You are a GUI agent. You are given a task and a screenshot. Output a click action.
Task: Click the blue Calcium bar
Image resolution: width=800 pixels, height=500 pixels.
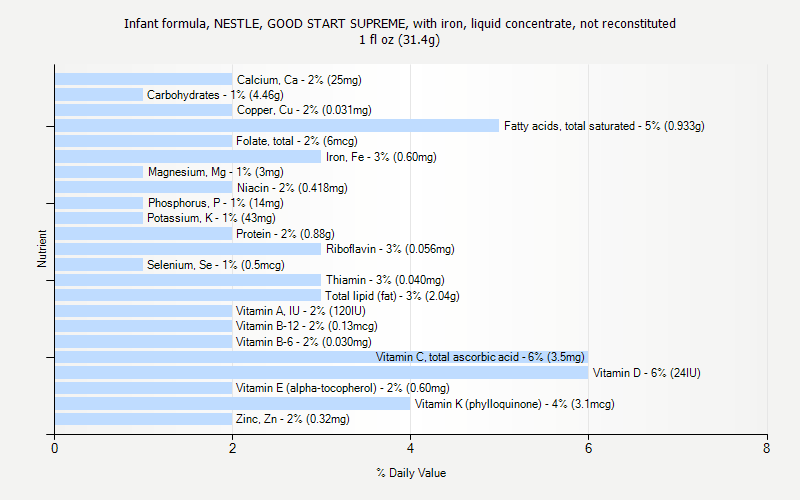pos(144,79)
